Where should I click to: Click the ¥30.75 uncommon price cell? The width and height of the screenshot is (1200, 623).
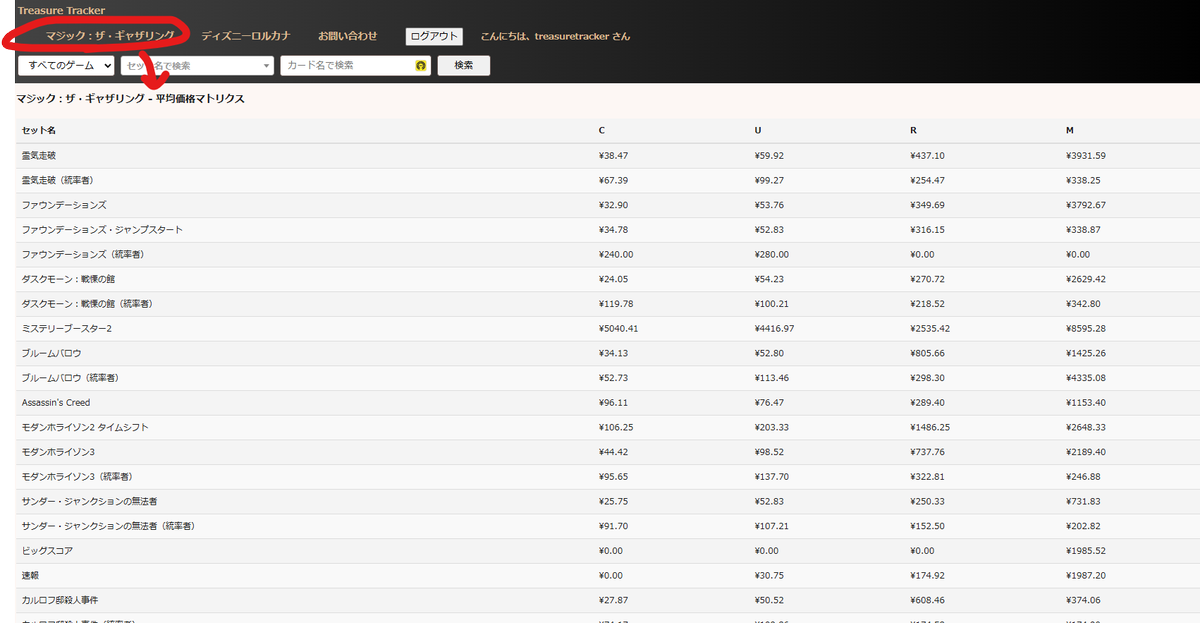(768, 576)
